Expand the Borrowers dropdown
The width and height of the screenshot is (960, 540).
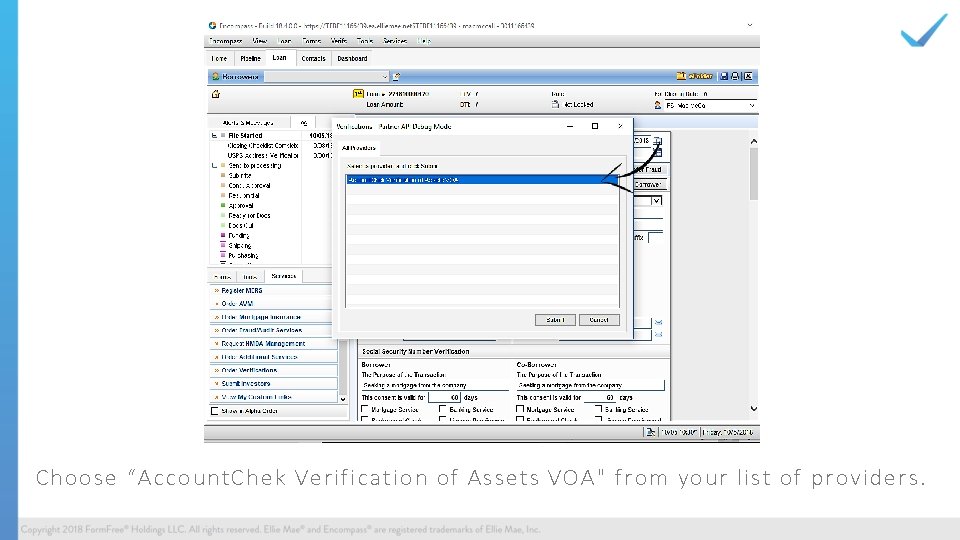coord(384,77)
